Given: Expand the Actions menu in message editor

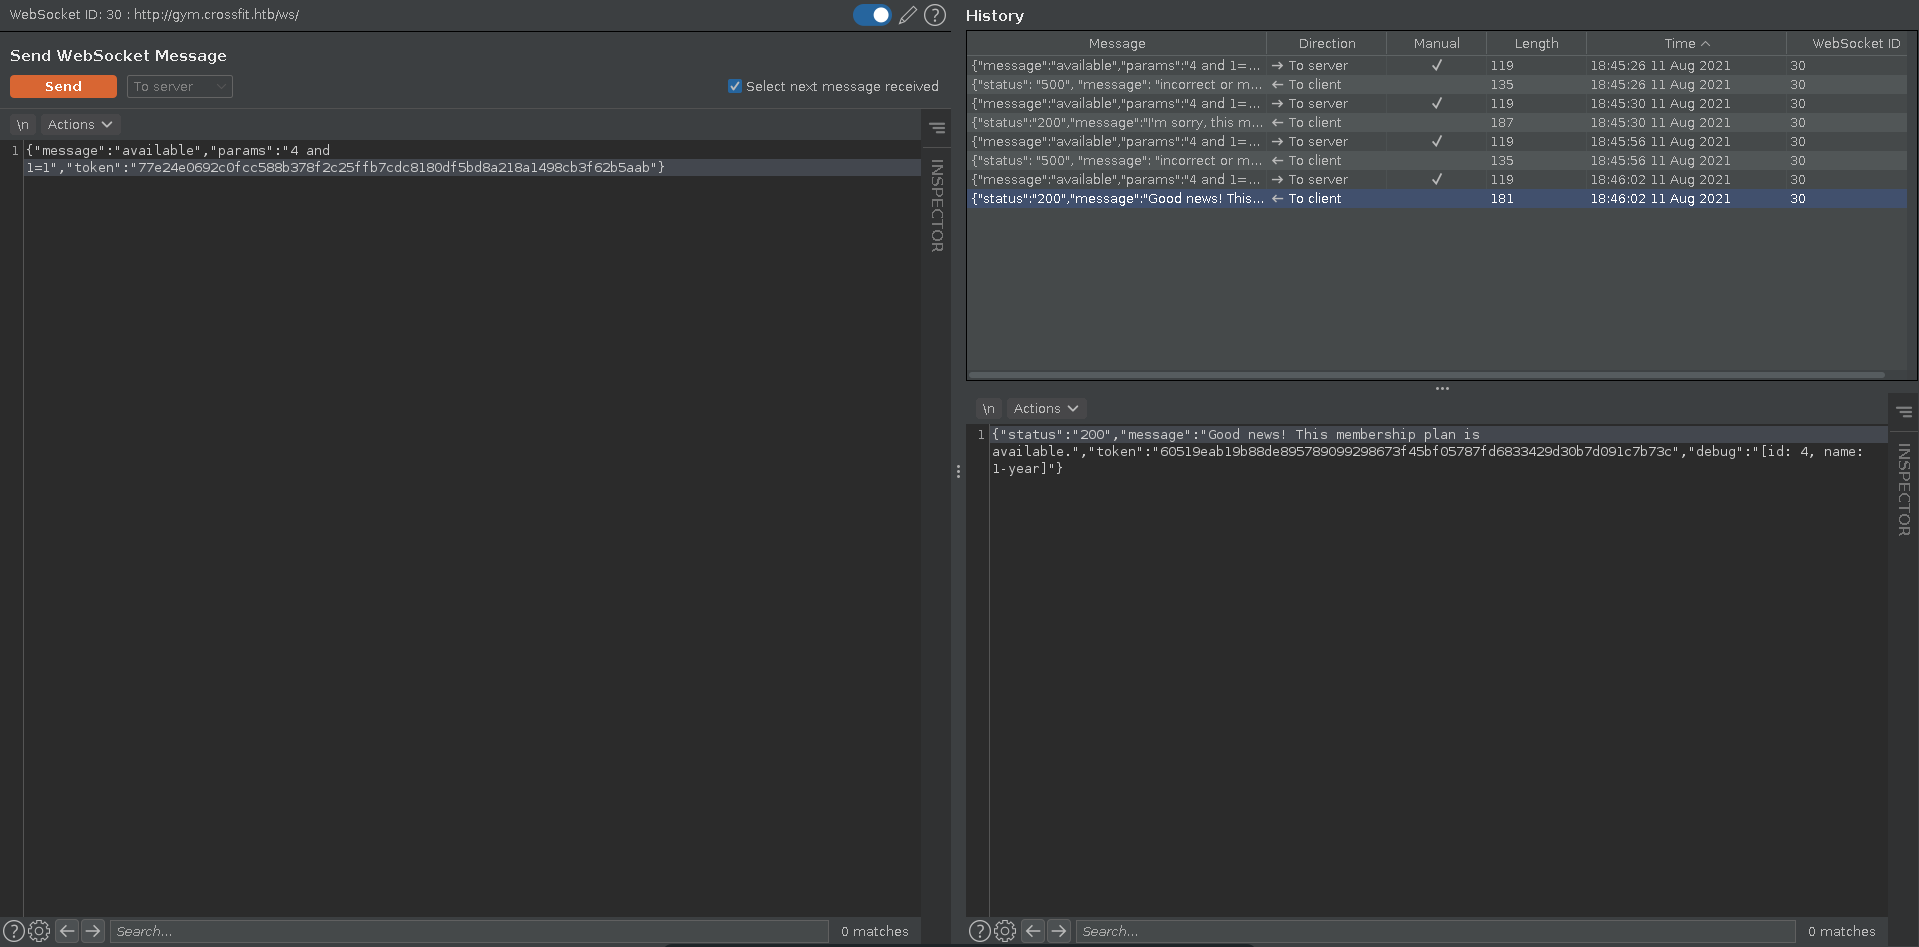Looking at the screenshot, I should [x=80, y=125].
